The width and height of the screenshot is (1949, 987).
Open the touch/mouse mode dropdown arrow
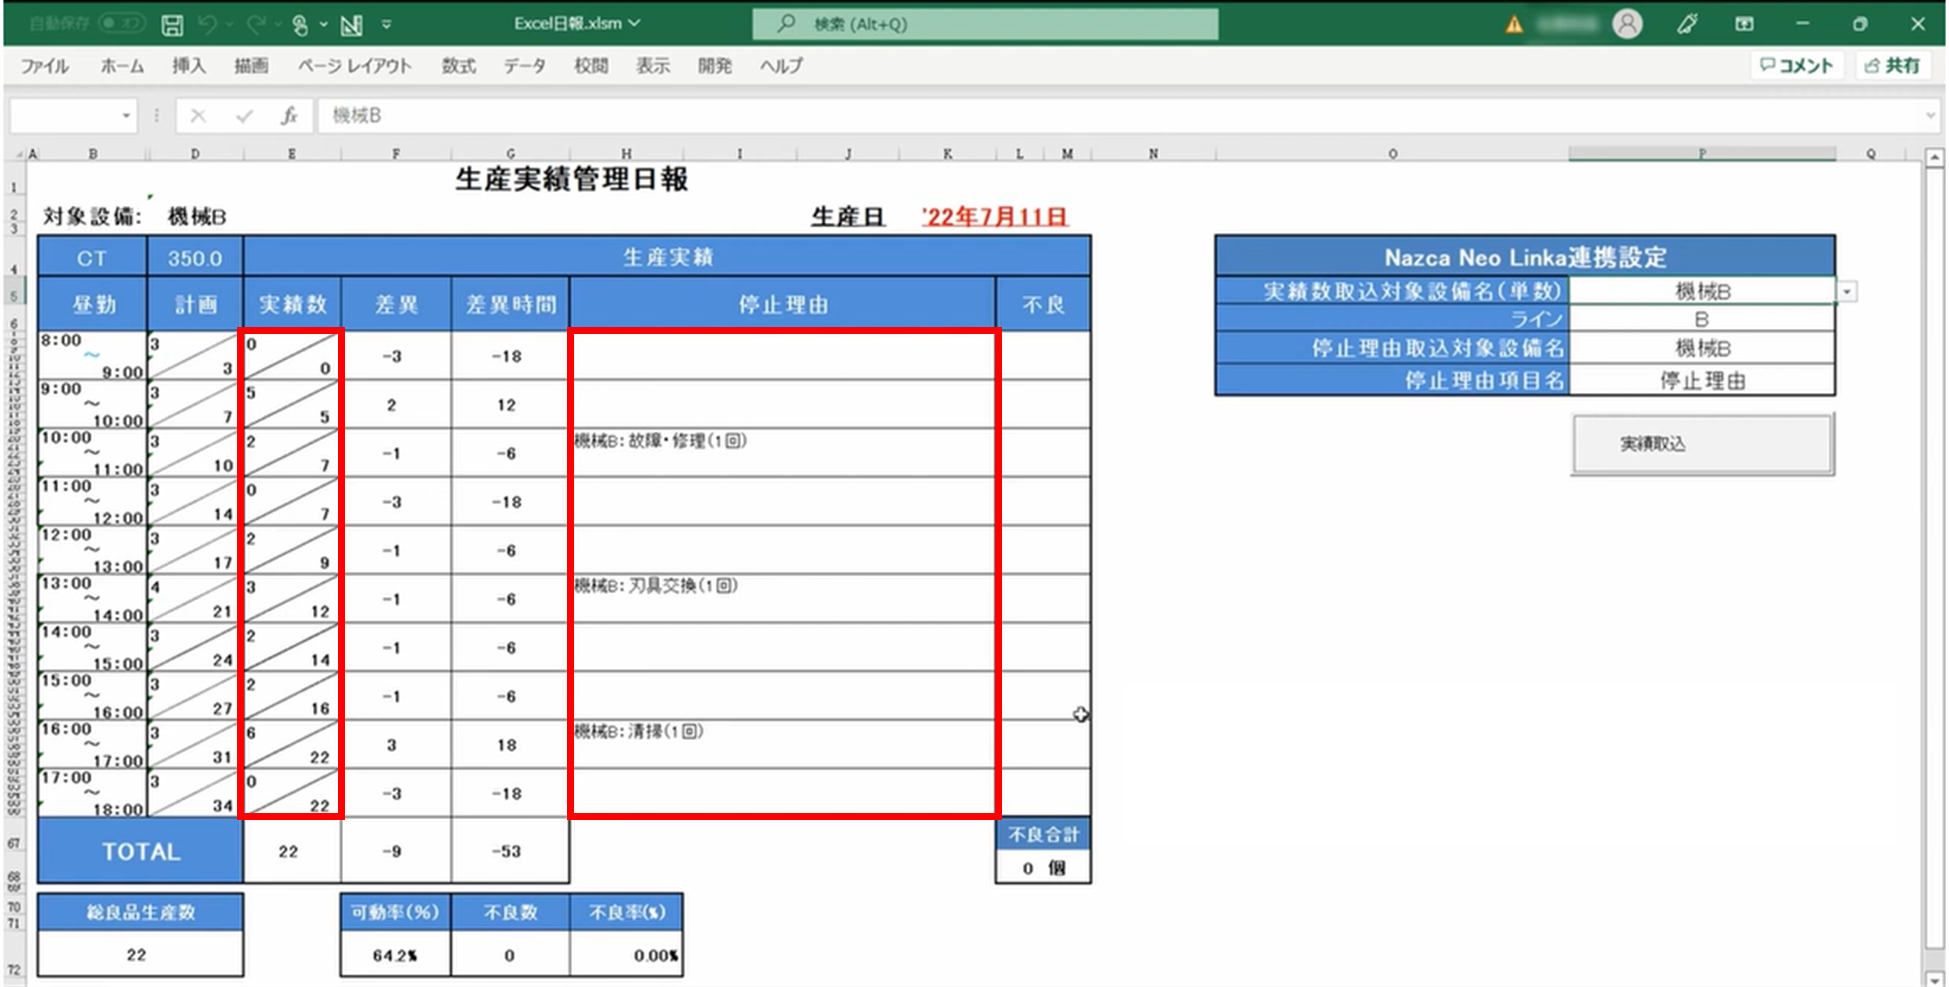tap(323, 24)
